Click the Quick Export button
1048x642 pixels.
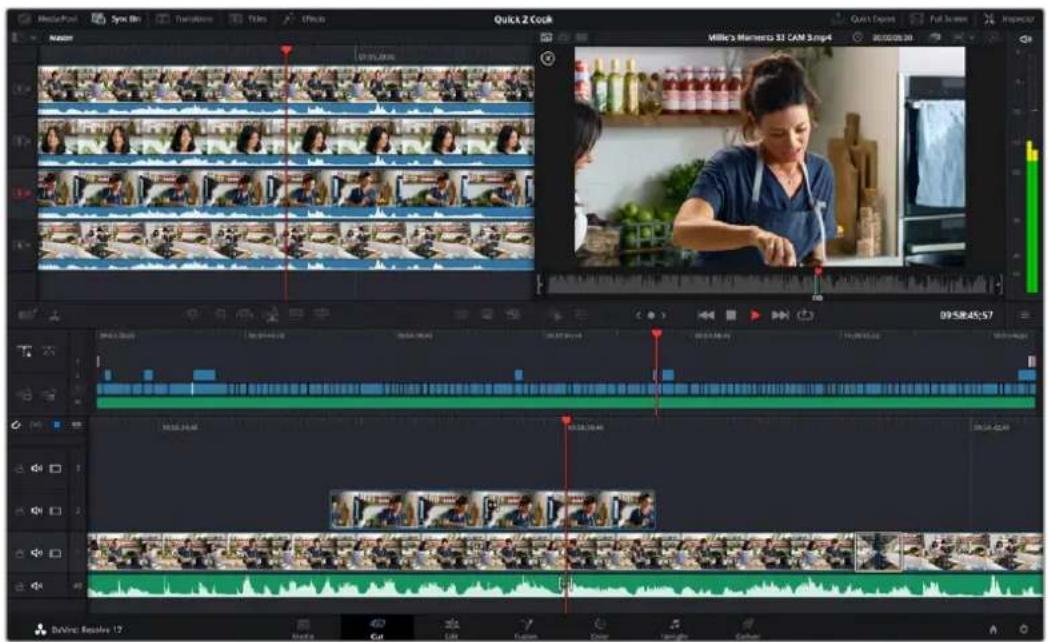[x=864, y=19]
